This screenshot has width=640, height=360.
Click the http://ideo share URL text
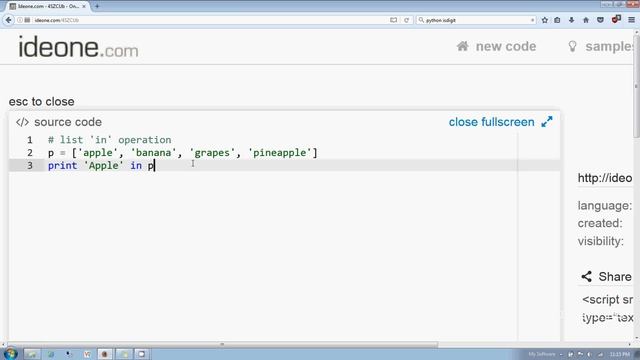[x=605, y=178]
